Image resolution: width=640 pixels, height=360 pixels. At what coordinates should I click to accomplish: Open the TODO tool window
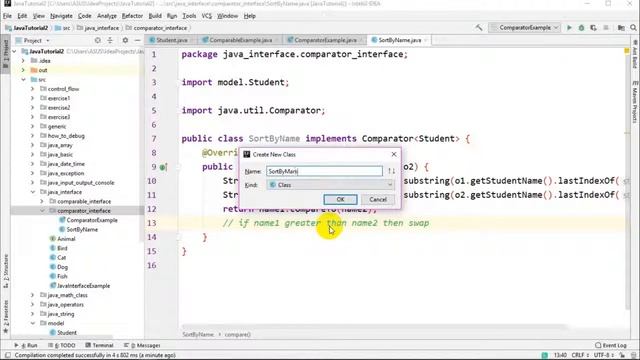pos(62,345)
